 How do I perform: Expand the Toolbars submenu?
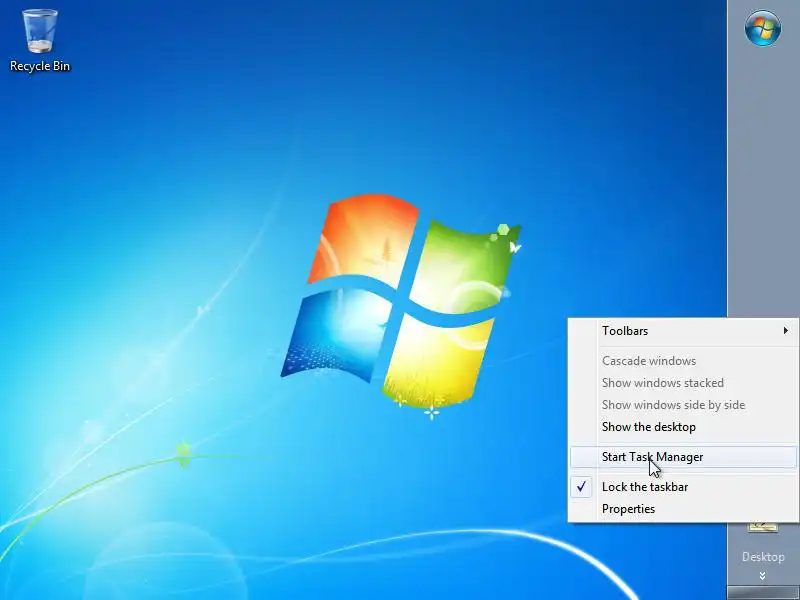coord(683,331)
